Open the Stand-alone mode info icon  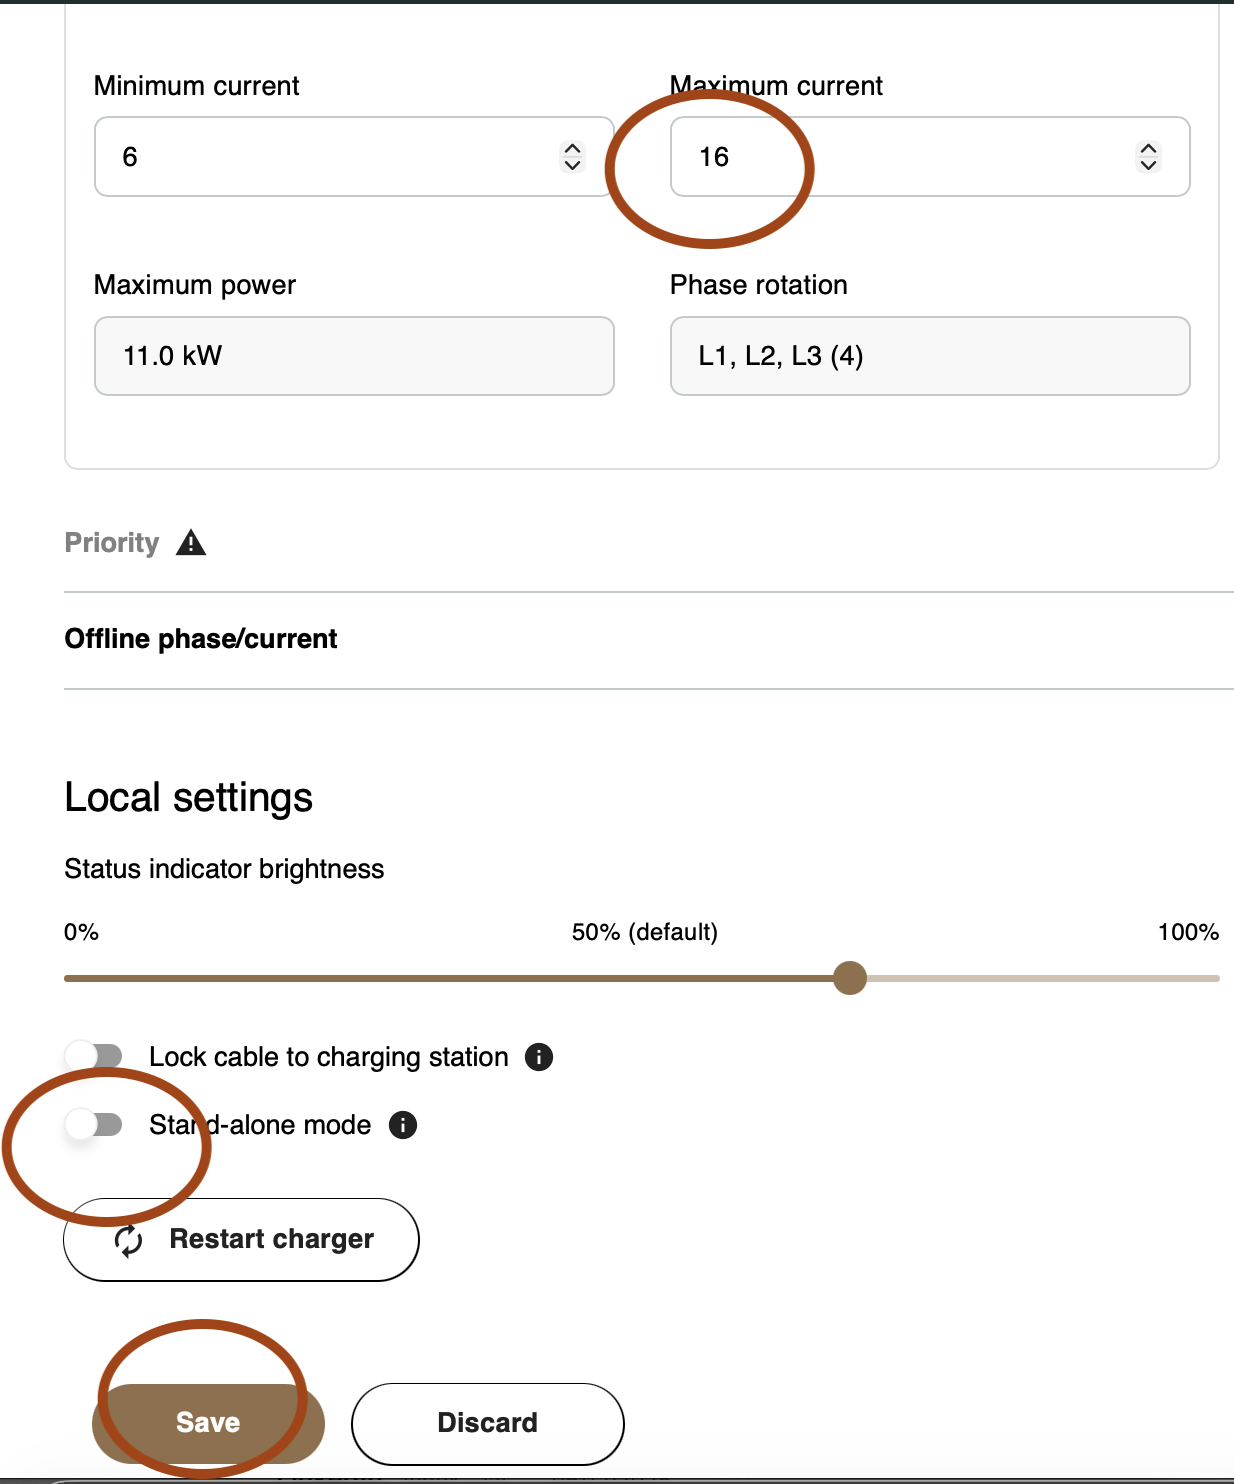pos(403,1125)
